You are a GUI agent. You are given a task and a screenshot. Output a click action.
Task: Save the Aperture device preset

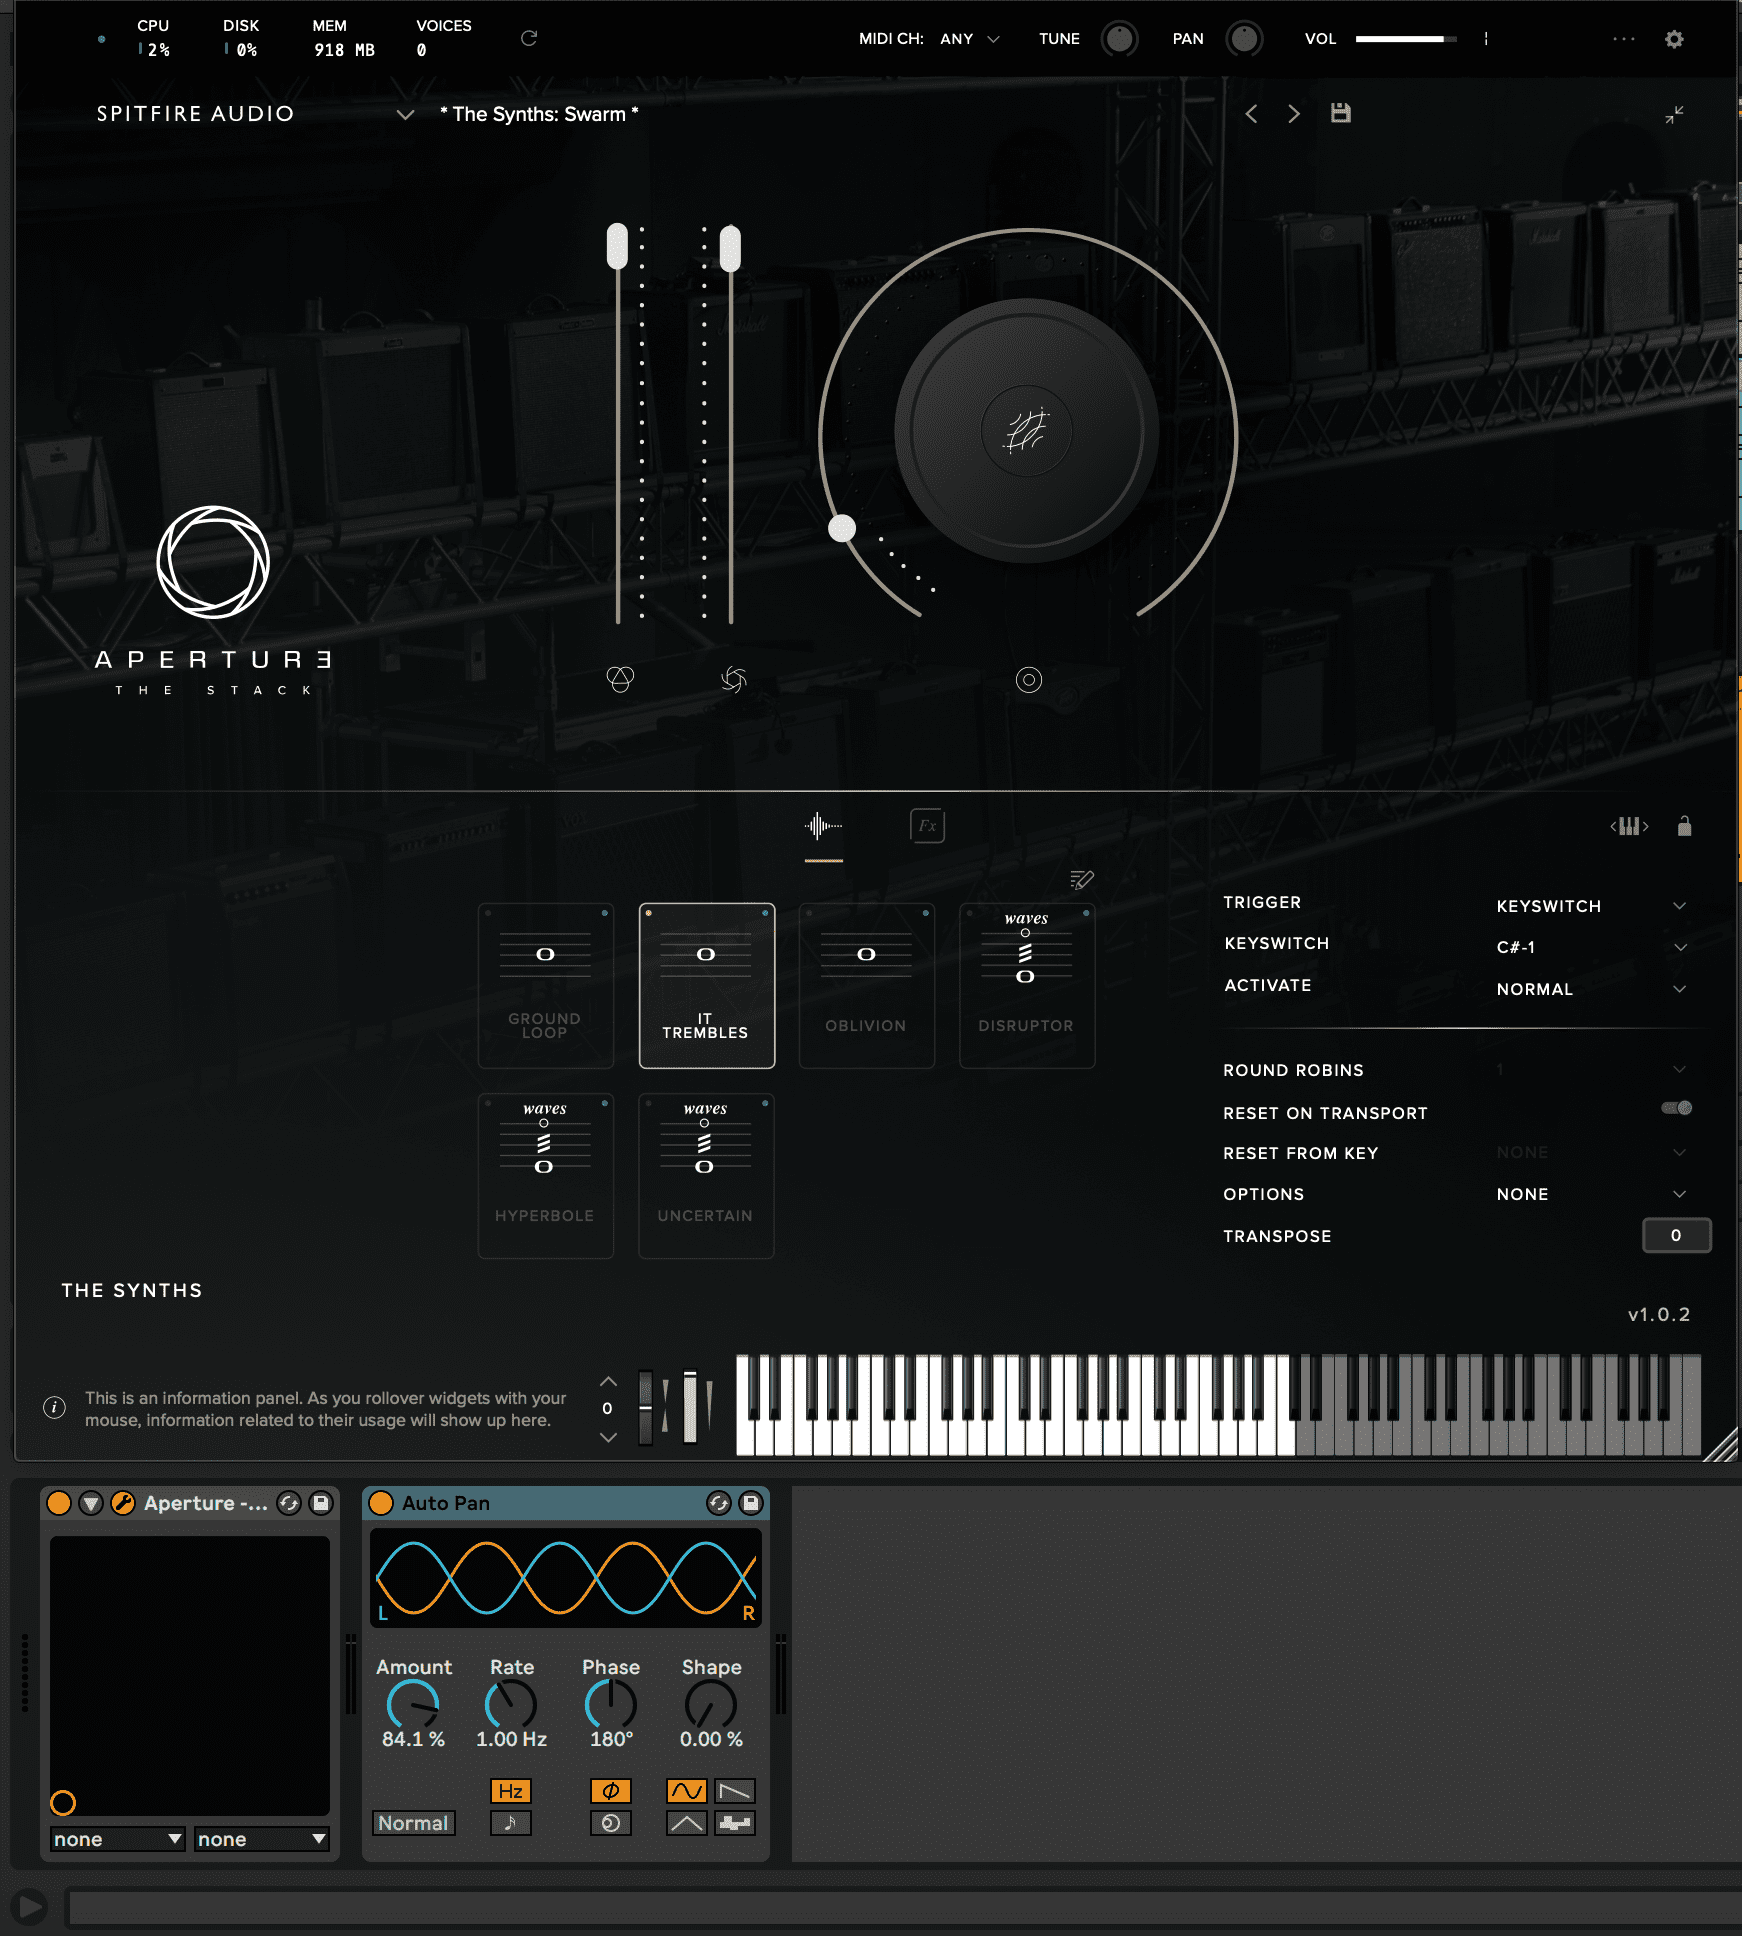321,1503
